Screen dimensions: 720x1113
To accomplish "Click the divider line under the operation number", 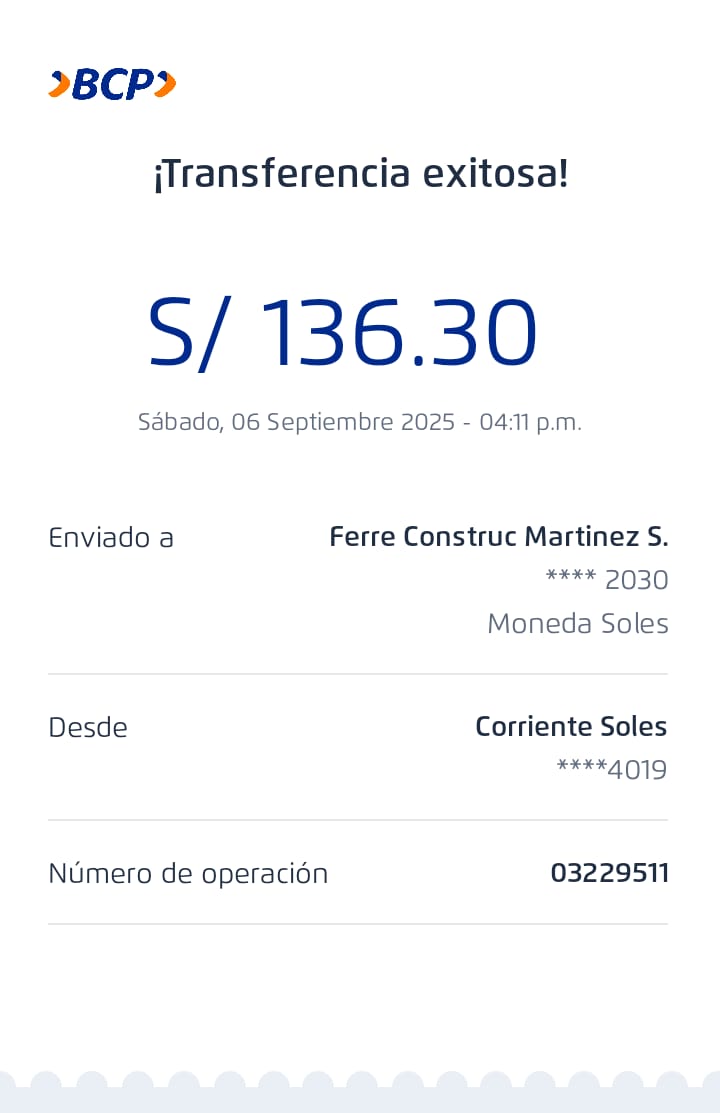I will (x=358, y=924).
